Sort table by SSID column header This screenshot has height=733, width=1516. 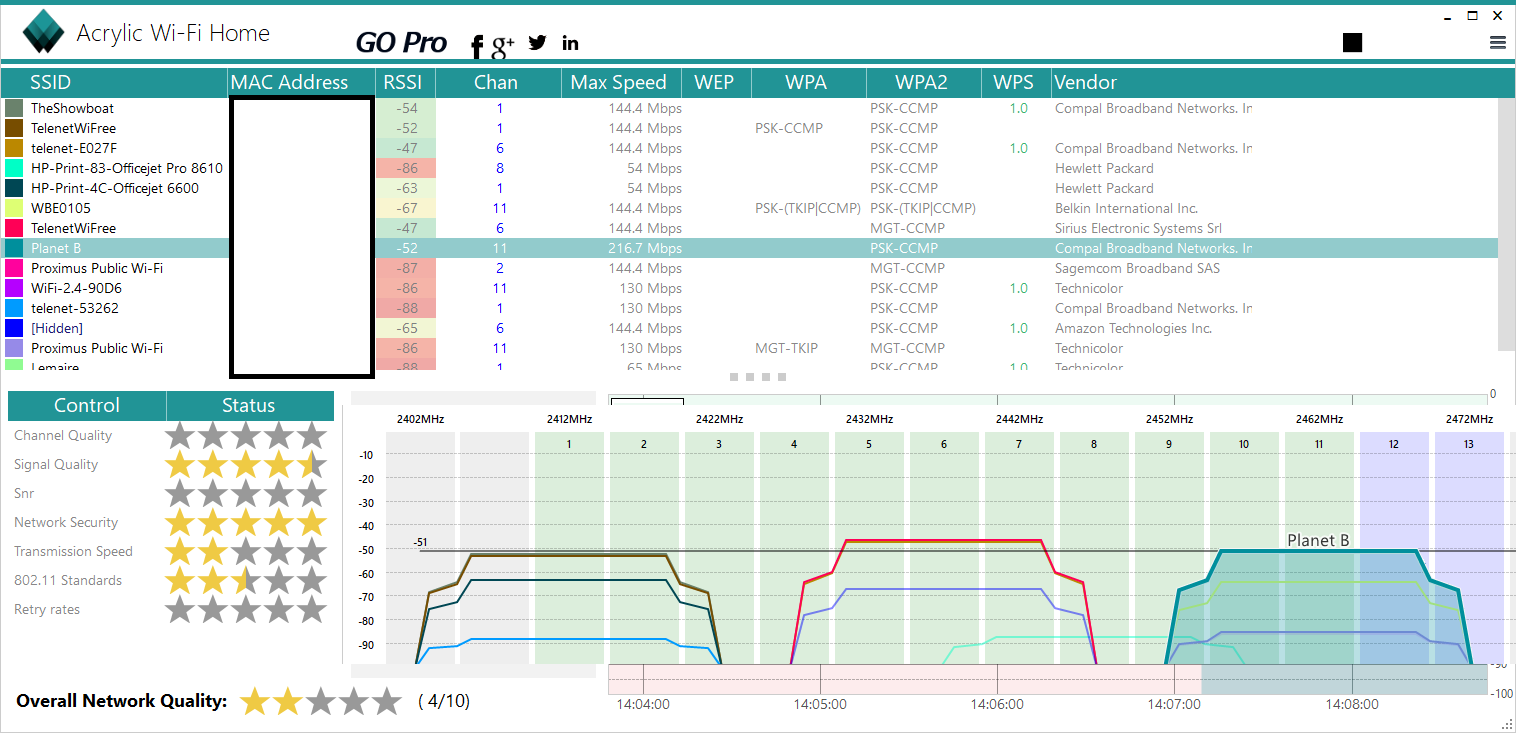pyautogui.click(x=114, y=82)
